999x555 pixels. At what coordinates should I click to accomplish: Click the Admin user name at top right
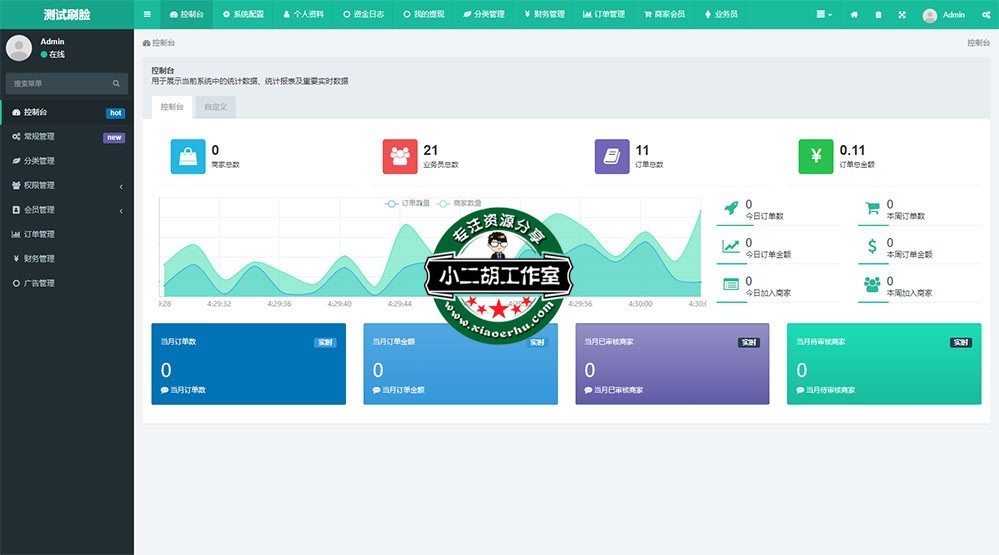pyautogui.click(x=953, y=15)
